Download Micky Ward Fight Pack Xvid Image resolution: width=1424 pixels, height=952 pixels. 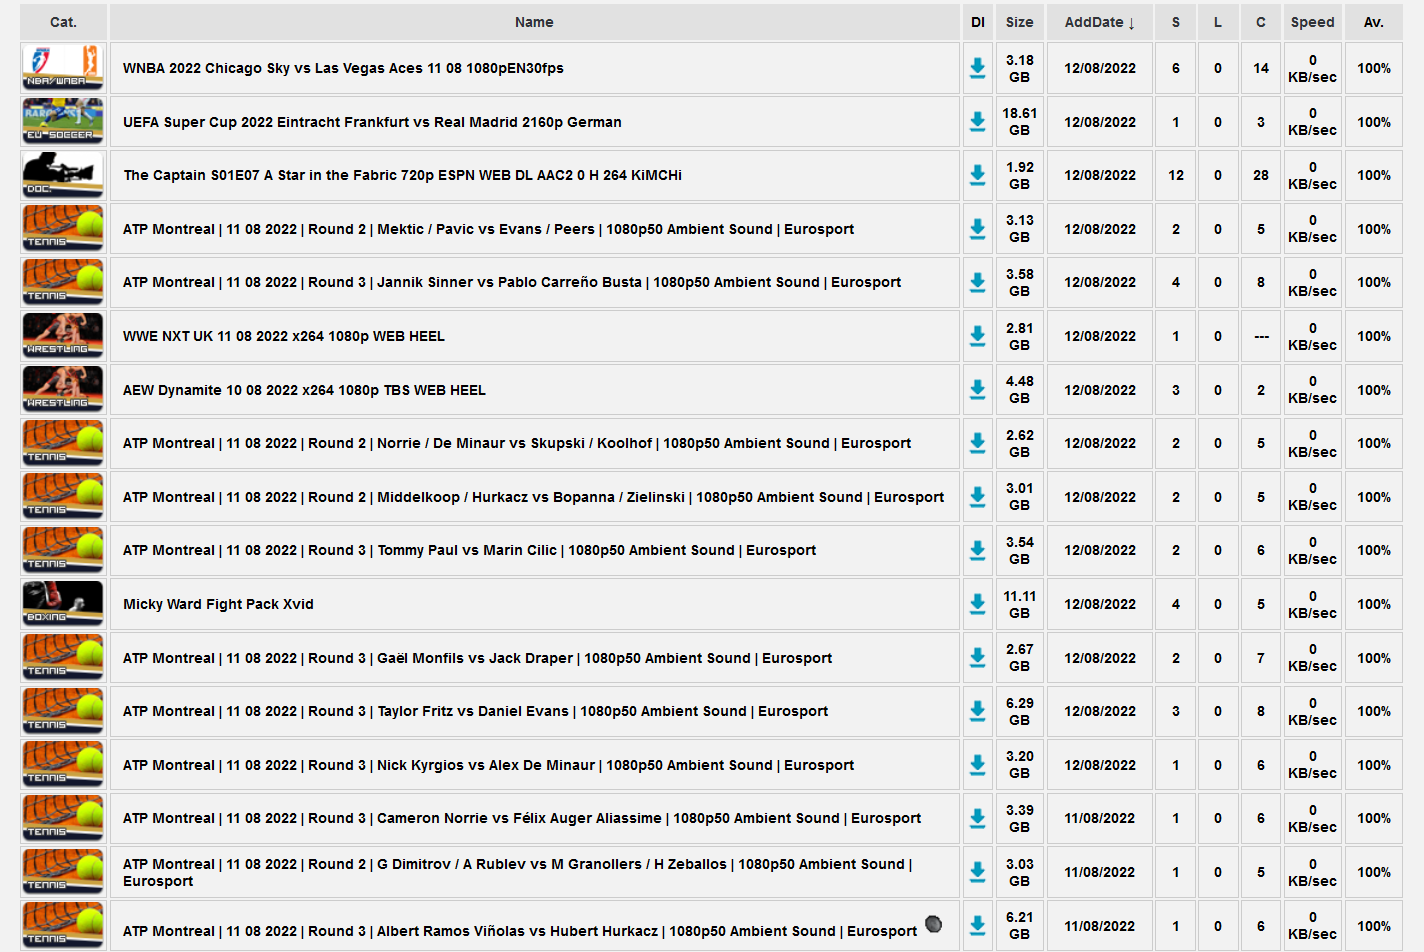pos(977,604)
